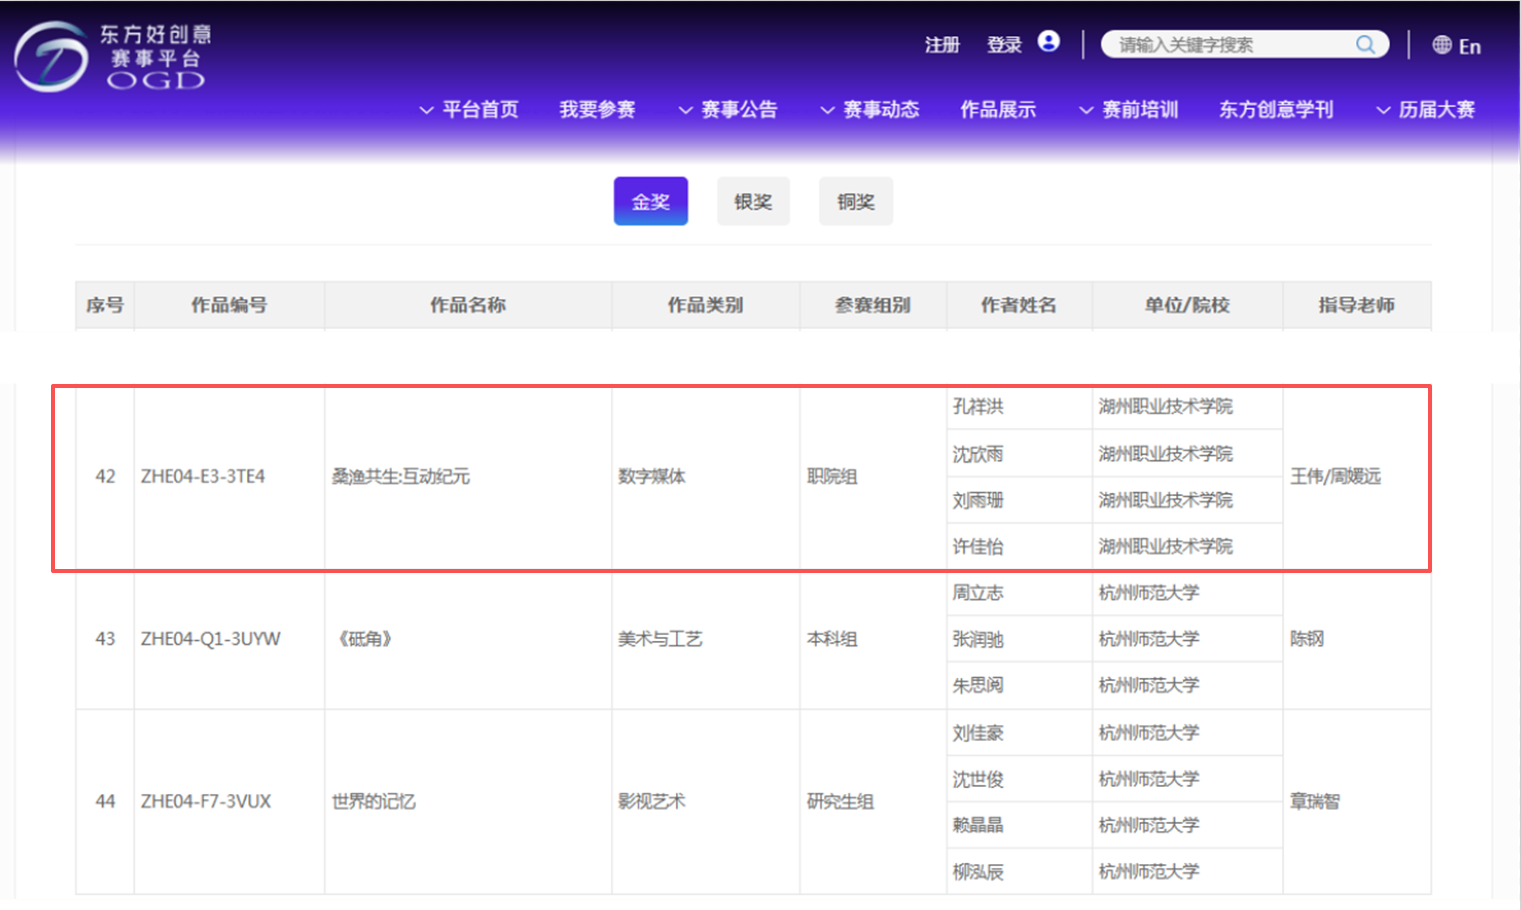Click the 序号 column header
Viewport: 1521px width, 910px height.
pyautogui.click(x=105, y=305)
